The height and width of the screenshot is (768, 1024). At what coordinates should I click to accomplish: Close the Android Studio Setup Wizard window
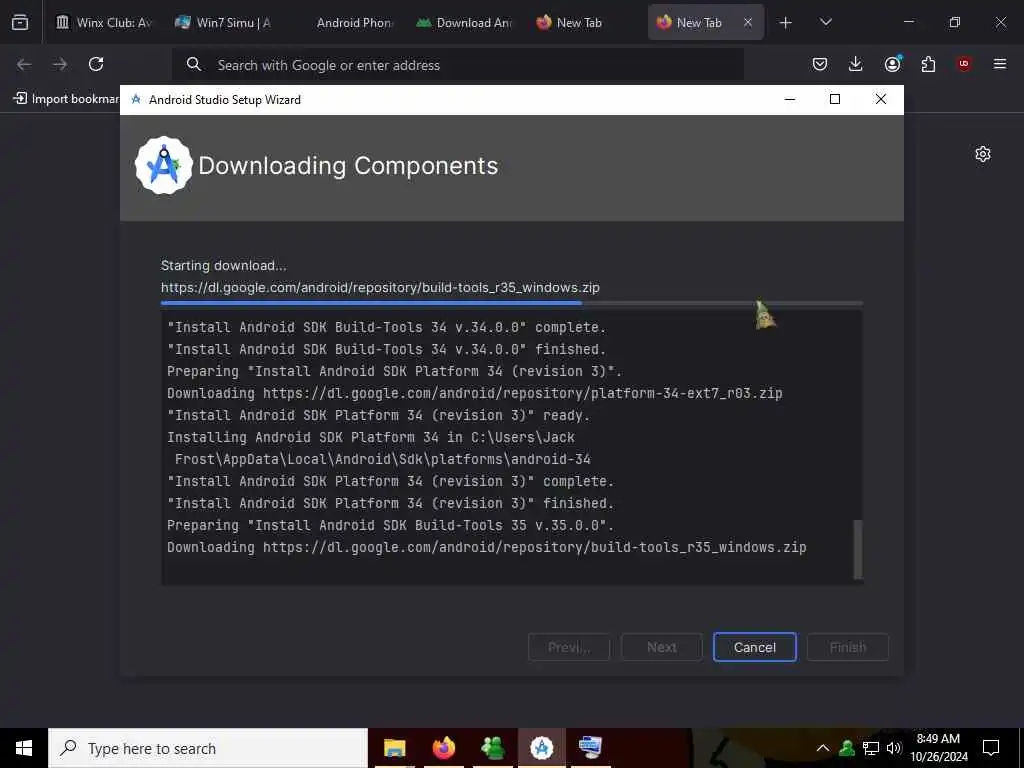tap(880, 99)
